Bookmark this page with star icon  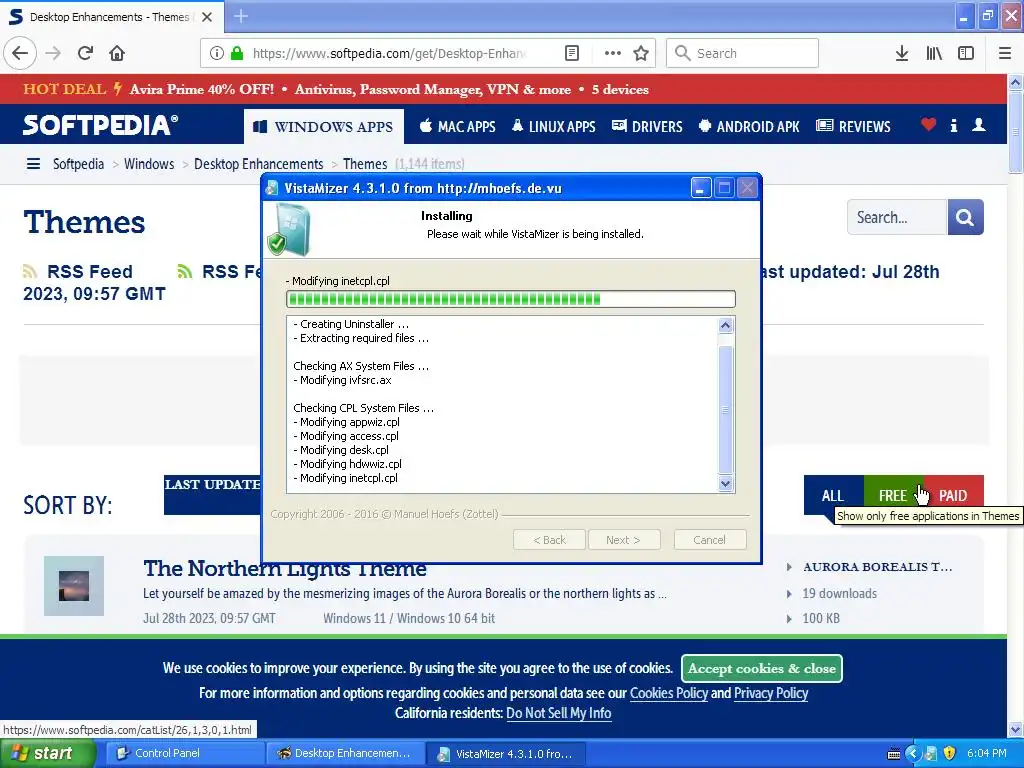pos(641,53)
